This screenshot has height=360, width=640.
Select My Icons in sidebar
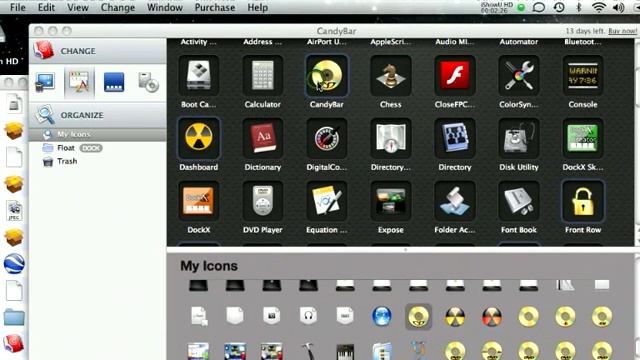coord(98,134)
